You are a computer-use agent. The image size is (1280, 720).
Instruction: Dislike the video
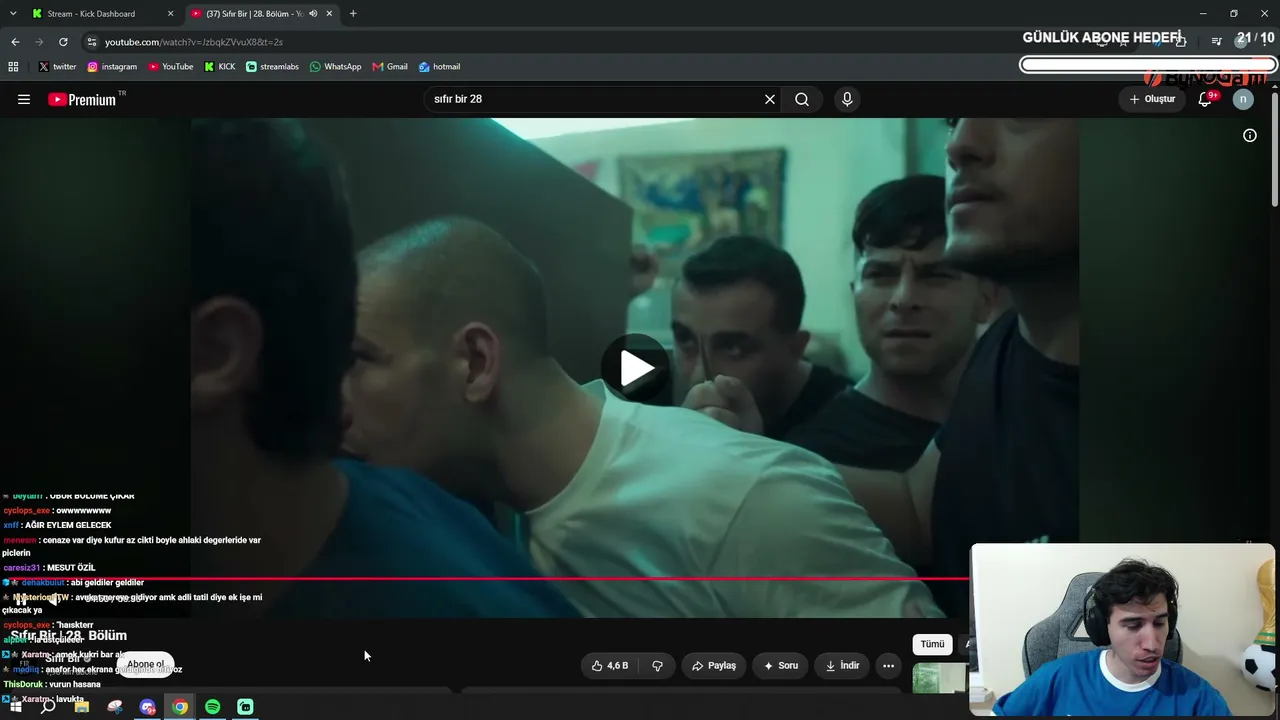point(657,665)
